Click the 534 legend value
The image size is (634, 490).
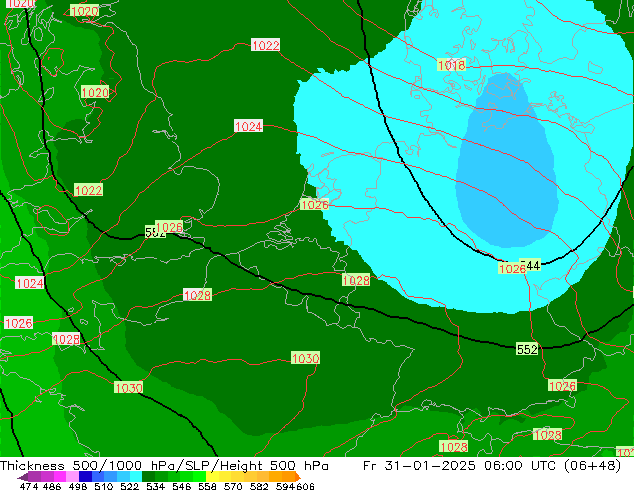156,486
